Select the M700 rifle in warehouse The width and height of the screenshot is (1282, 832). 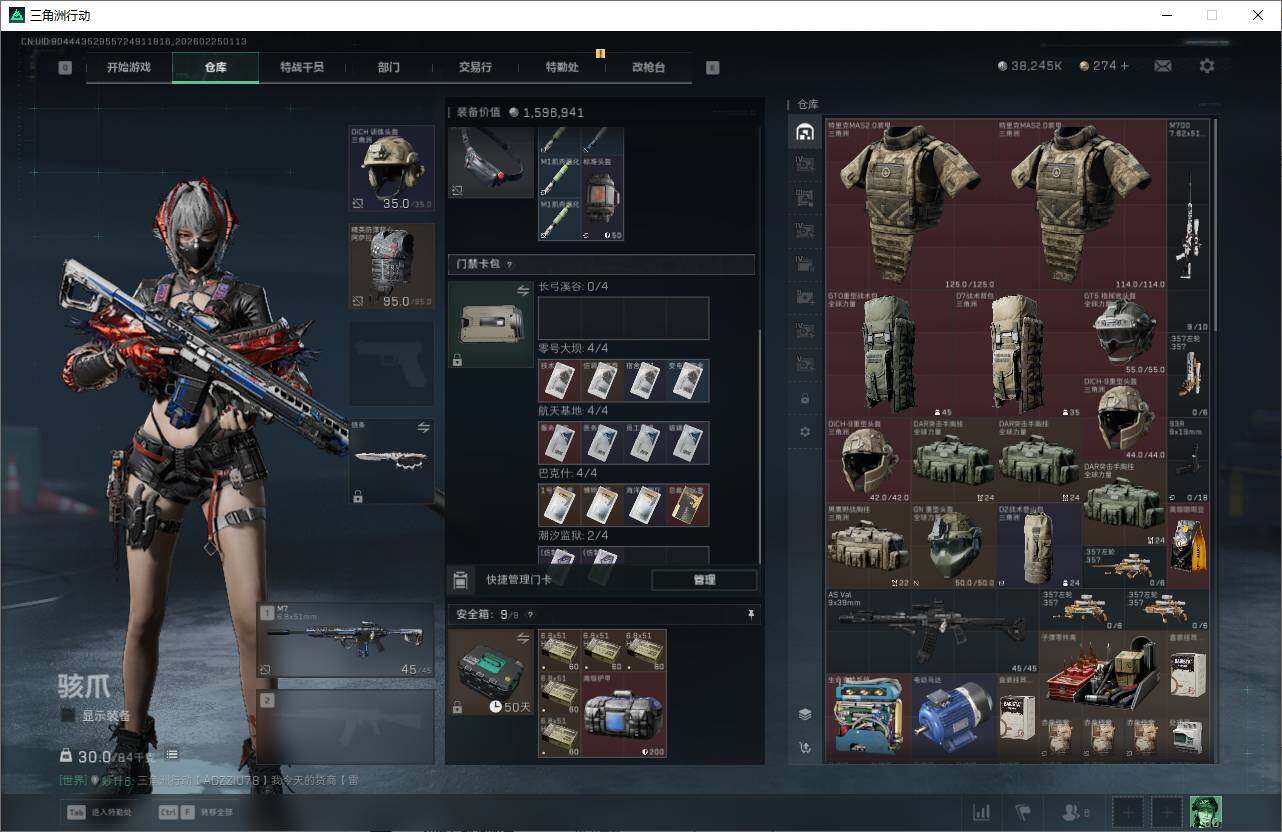[x=1188, y=226]
